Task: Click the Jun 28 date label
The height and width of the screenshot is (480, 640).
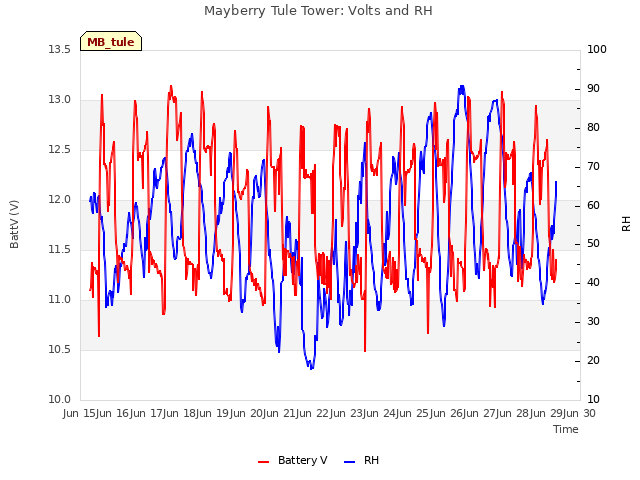Action: point(512,413)
